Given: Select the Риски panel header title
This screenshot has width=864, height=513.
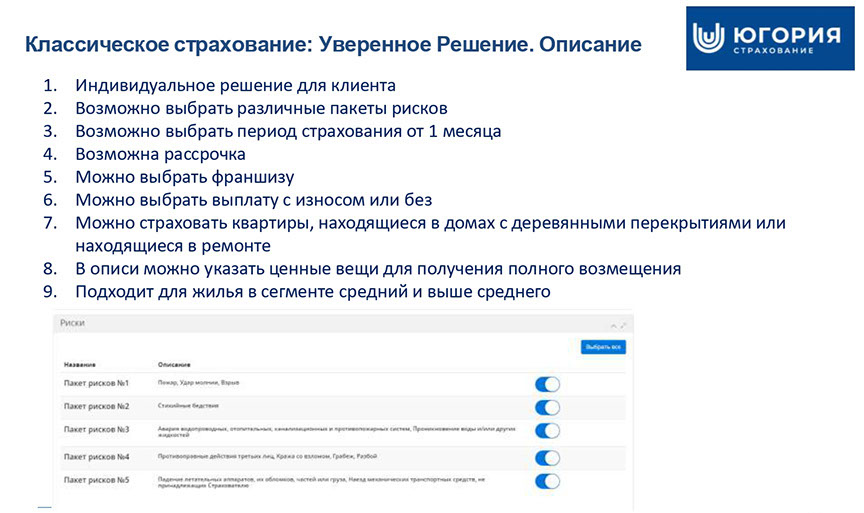Looking at the screenshot, I should tap(72, 324).
